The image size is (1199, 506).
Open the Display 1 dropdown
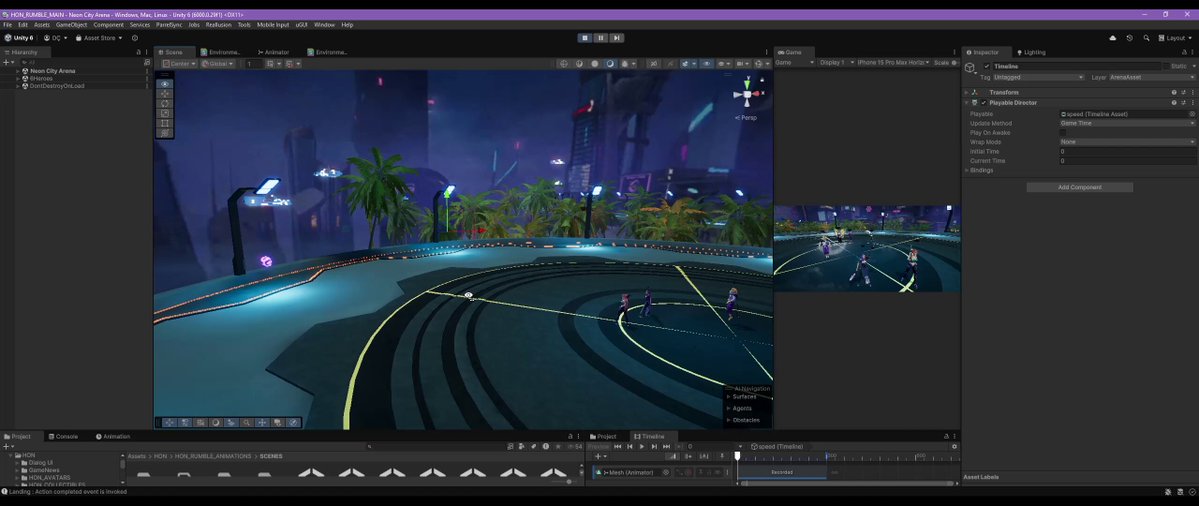(x=836, y=63)
